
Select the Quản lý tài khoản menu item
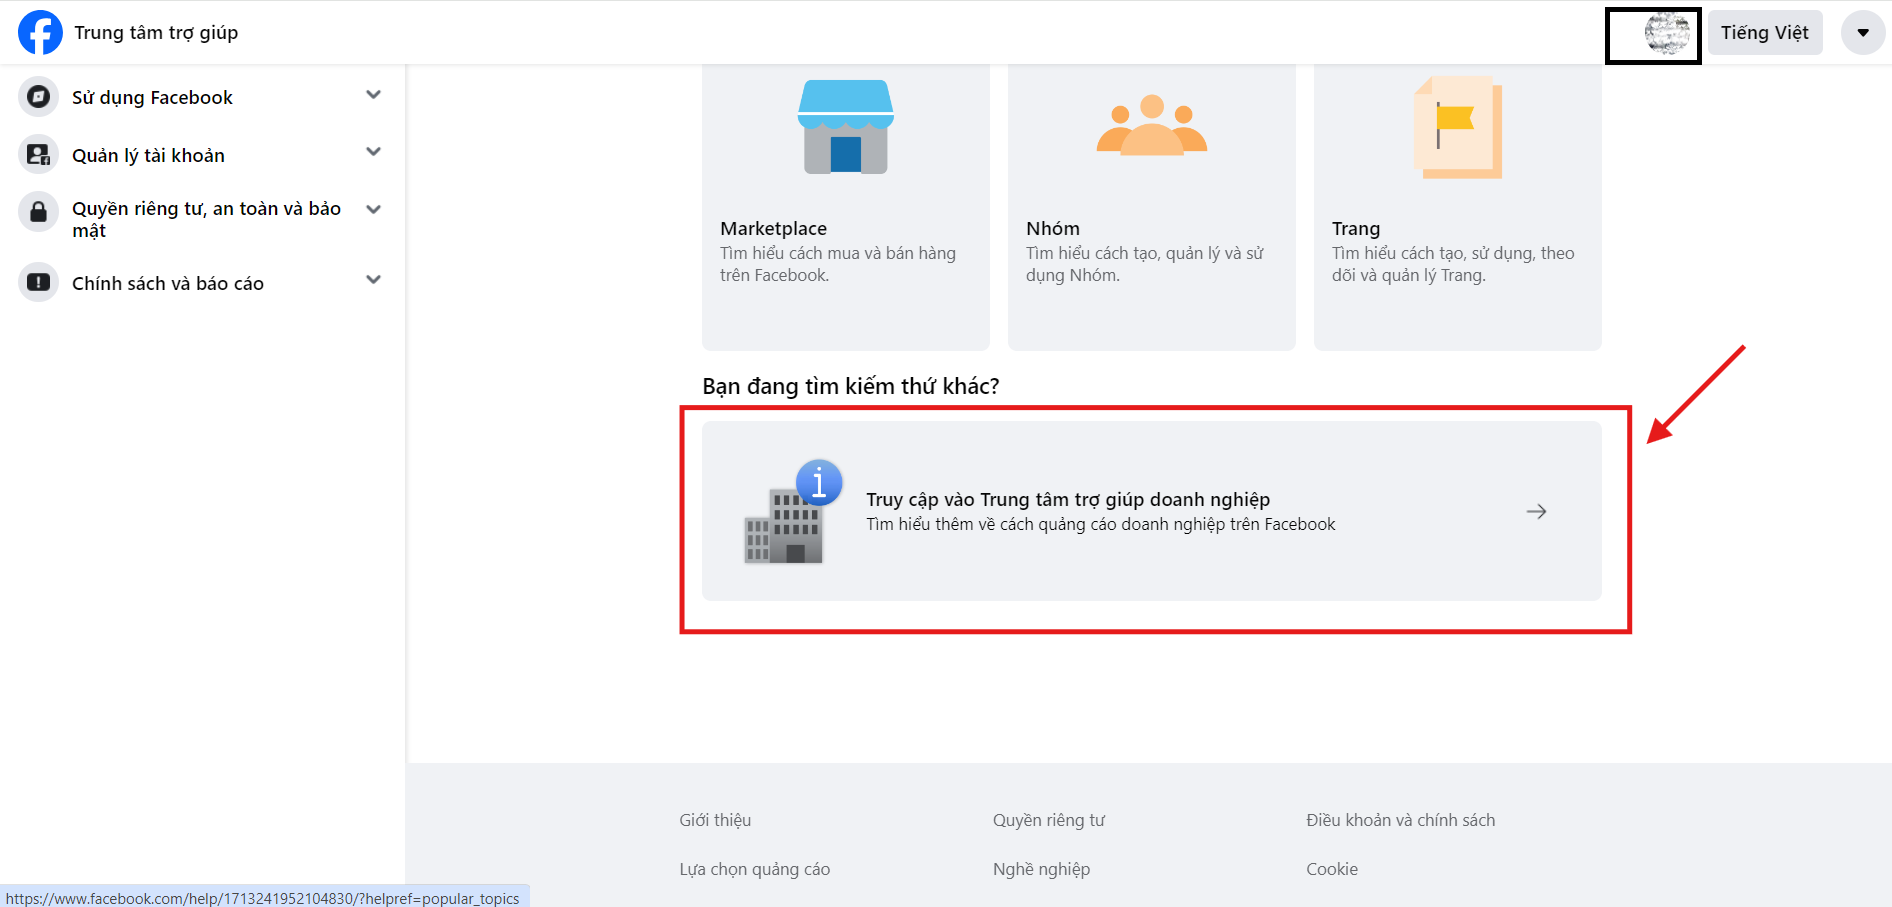[148, 155]
